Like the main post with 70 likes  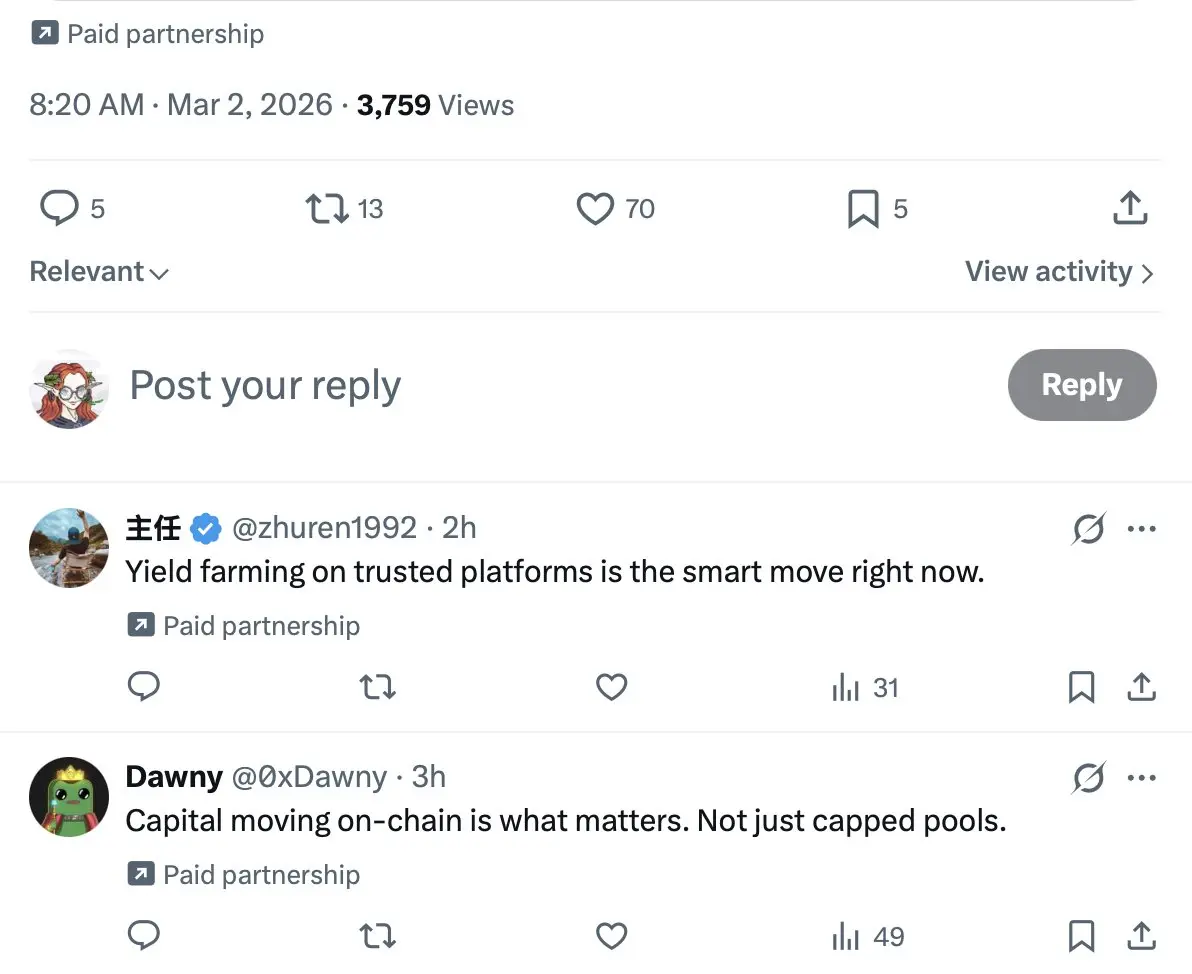(x=595, y=208)
